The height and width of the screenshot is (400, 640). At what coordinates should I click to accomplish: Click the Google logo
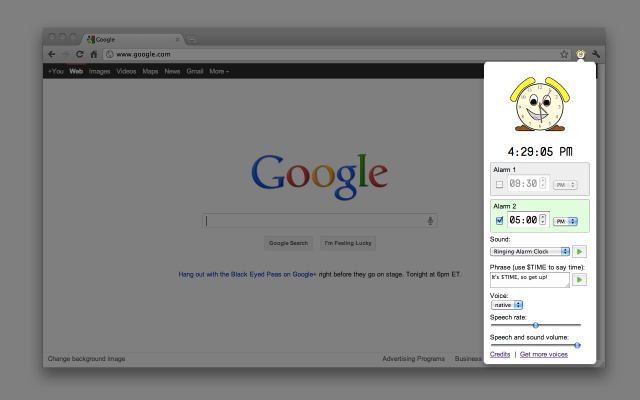[320, 176]
